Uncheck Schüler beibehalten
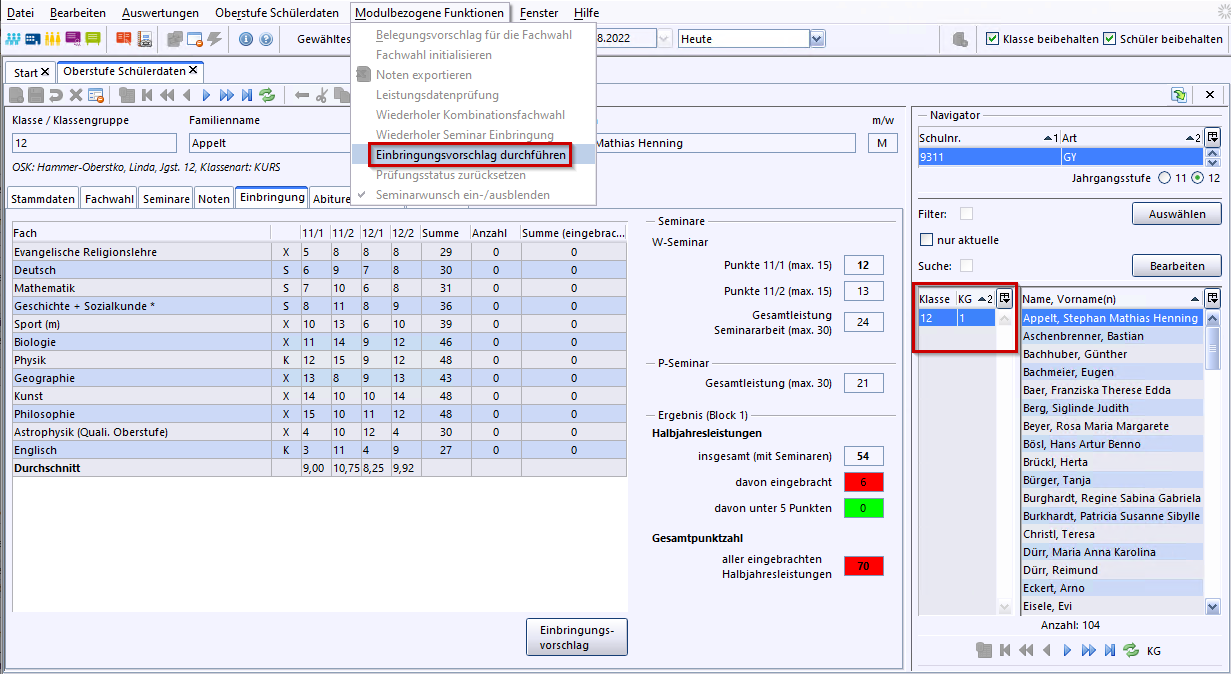Viewport: 1231px width, 674px height. [x=1109, y=39]
